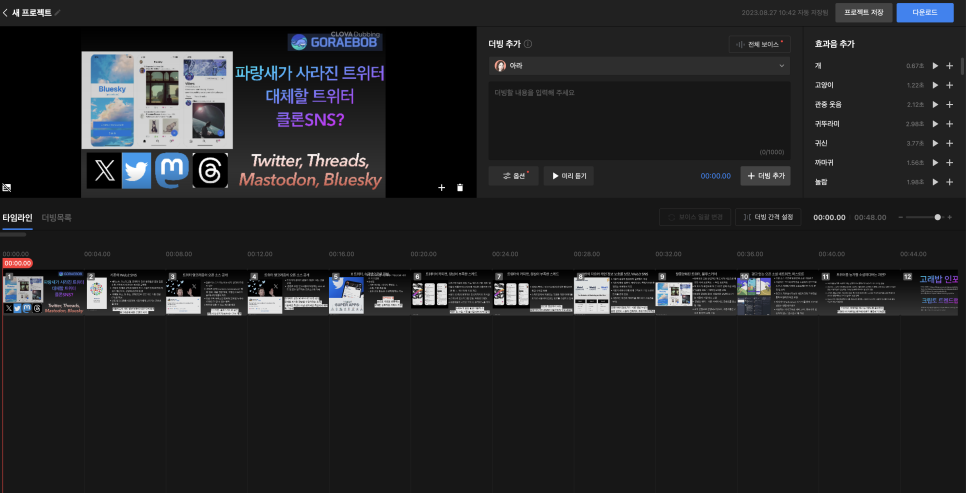Play the 개 sound effect

tap(935, 65)
